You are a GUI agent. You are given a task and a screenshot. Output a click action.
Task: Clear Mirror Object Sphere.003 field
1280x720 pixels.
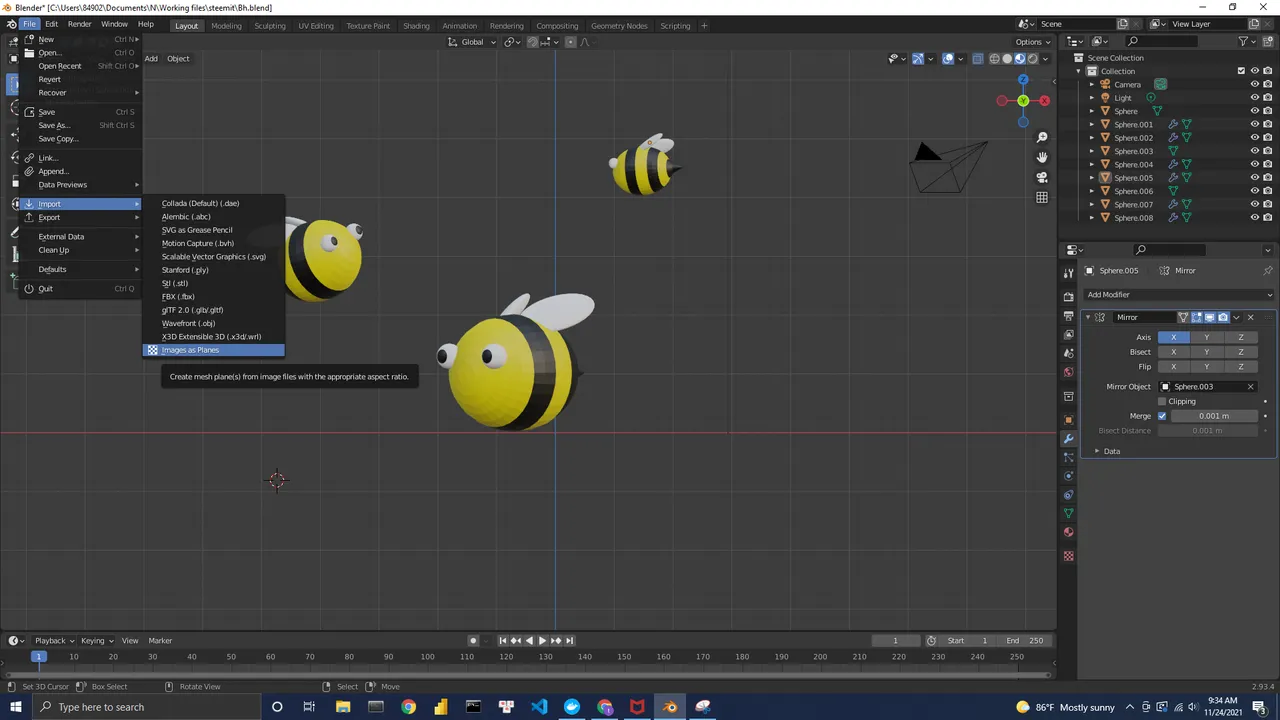tap(1250, 387)
